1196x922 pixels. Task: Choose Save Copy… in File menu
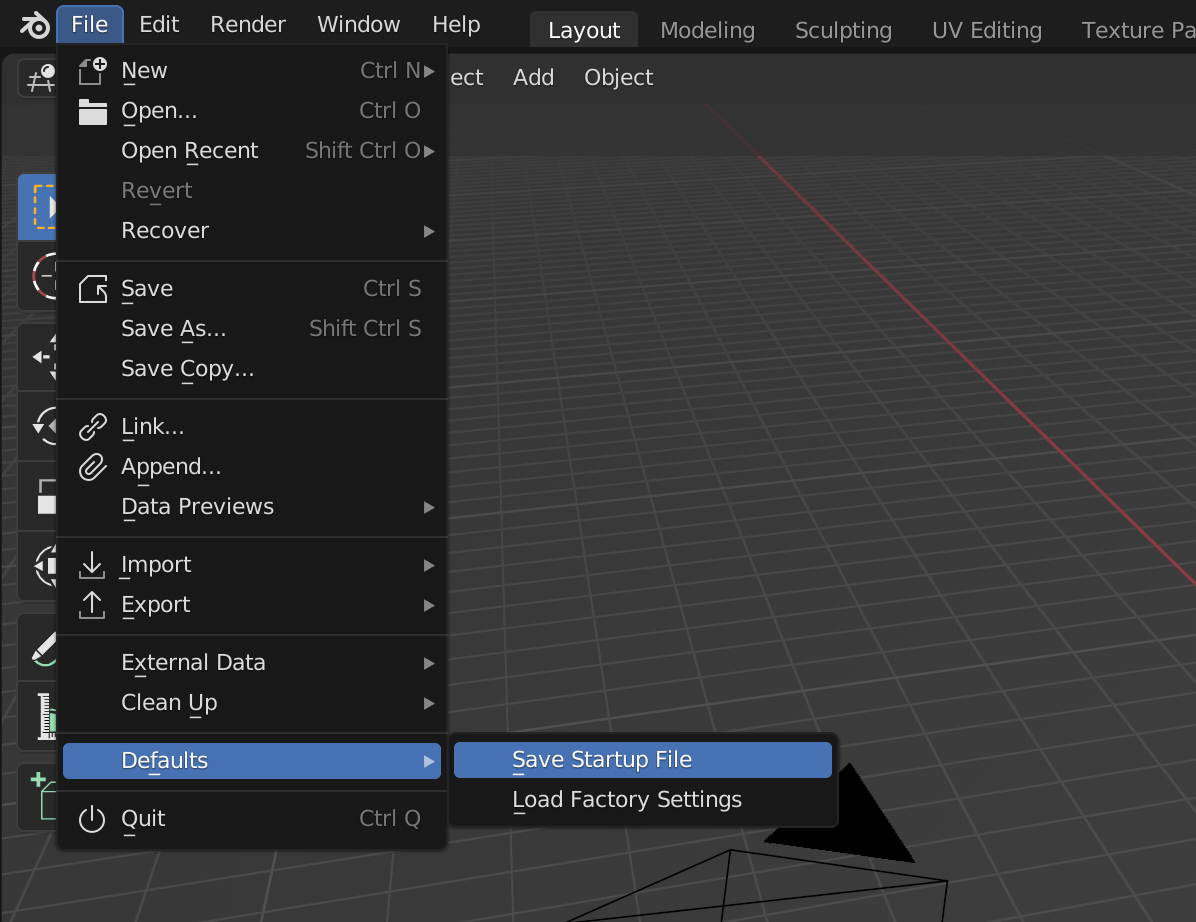pyautogui.click(x=252, y=369)
